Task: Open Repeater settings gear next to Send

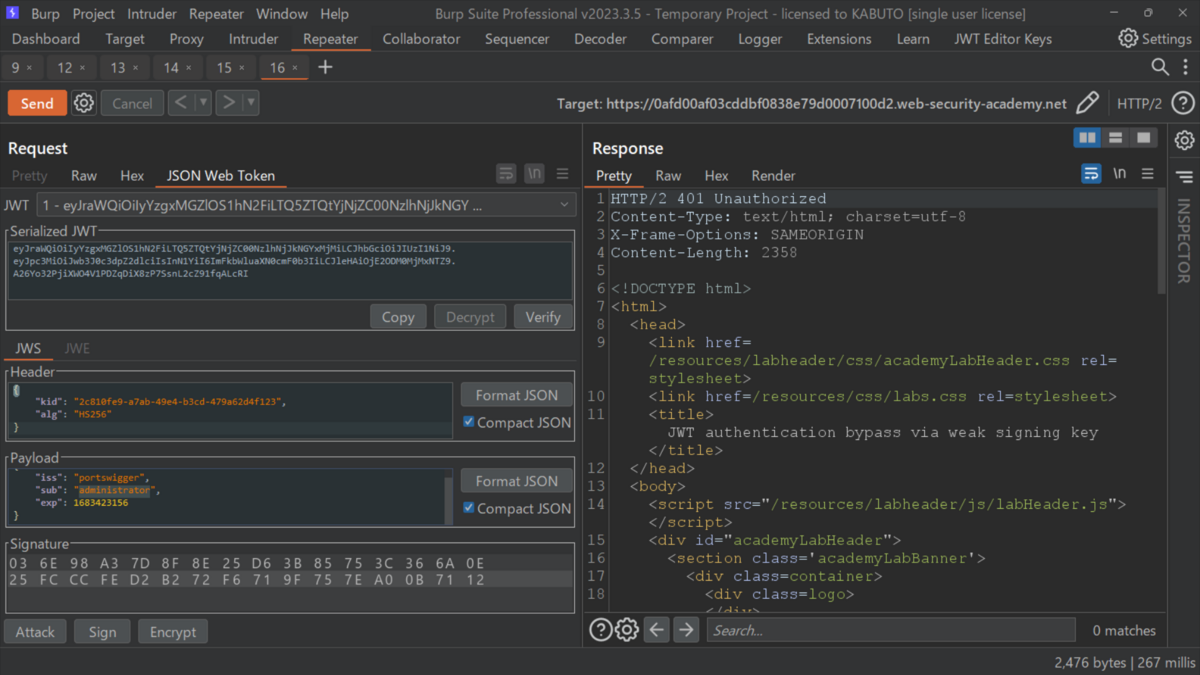Action: click(x=84, y=103)
